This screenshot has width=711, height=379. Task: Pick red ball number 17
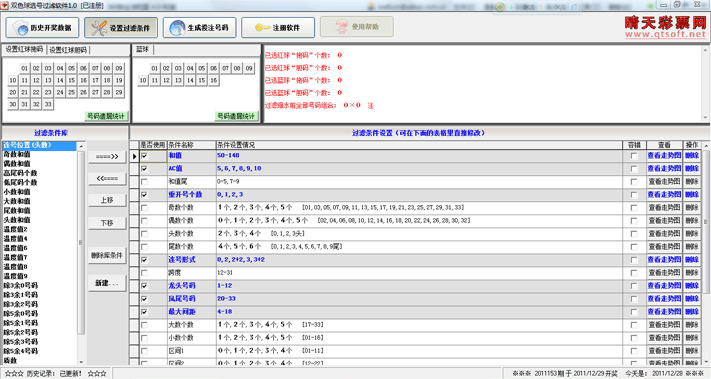[x=95, y=80]
